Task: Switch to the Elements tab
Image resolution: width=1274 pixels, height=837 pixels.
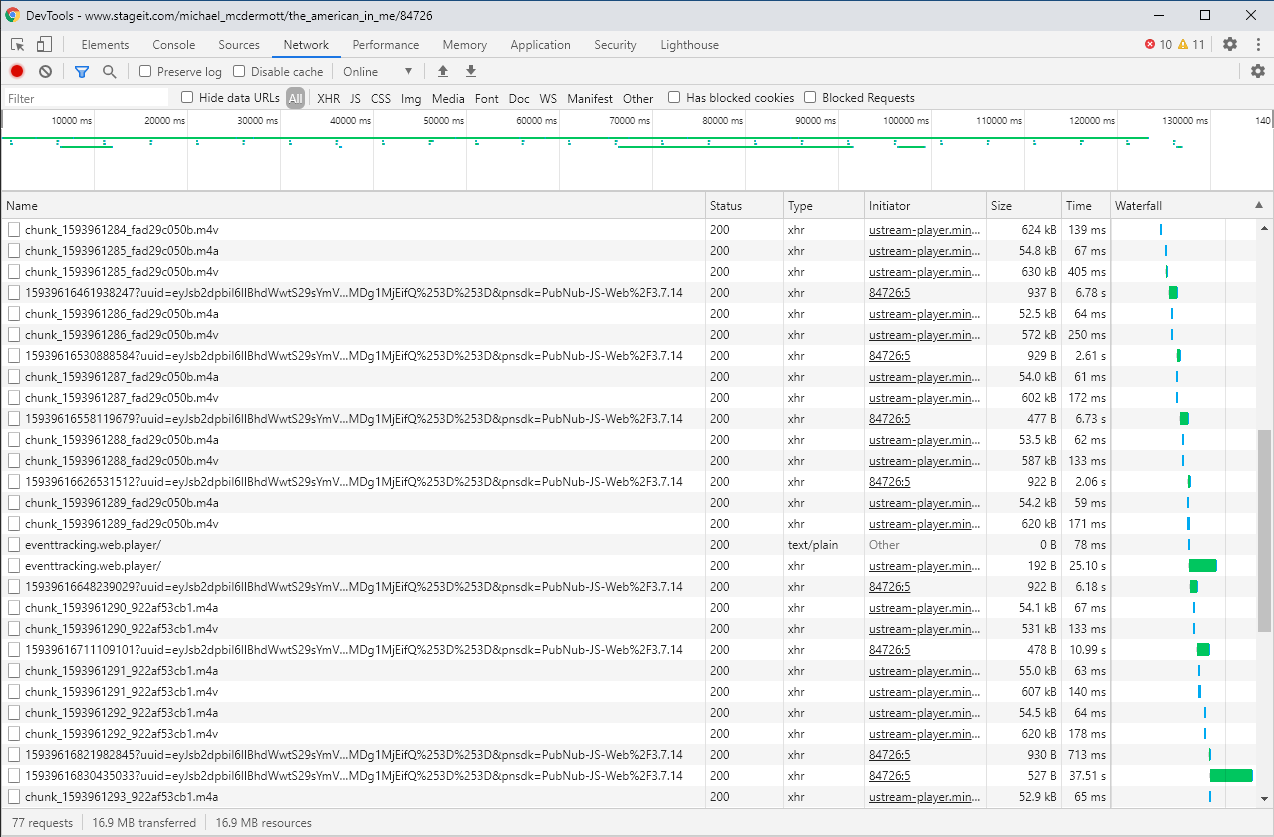Action: pyautogui.click(x=105, y=45)
